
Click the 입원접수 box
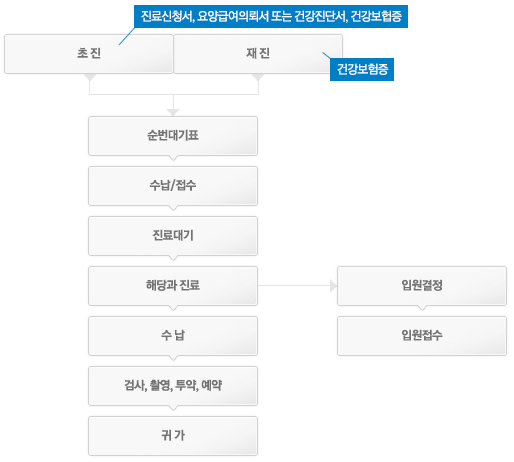coord(422,336)
